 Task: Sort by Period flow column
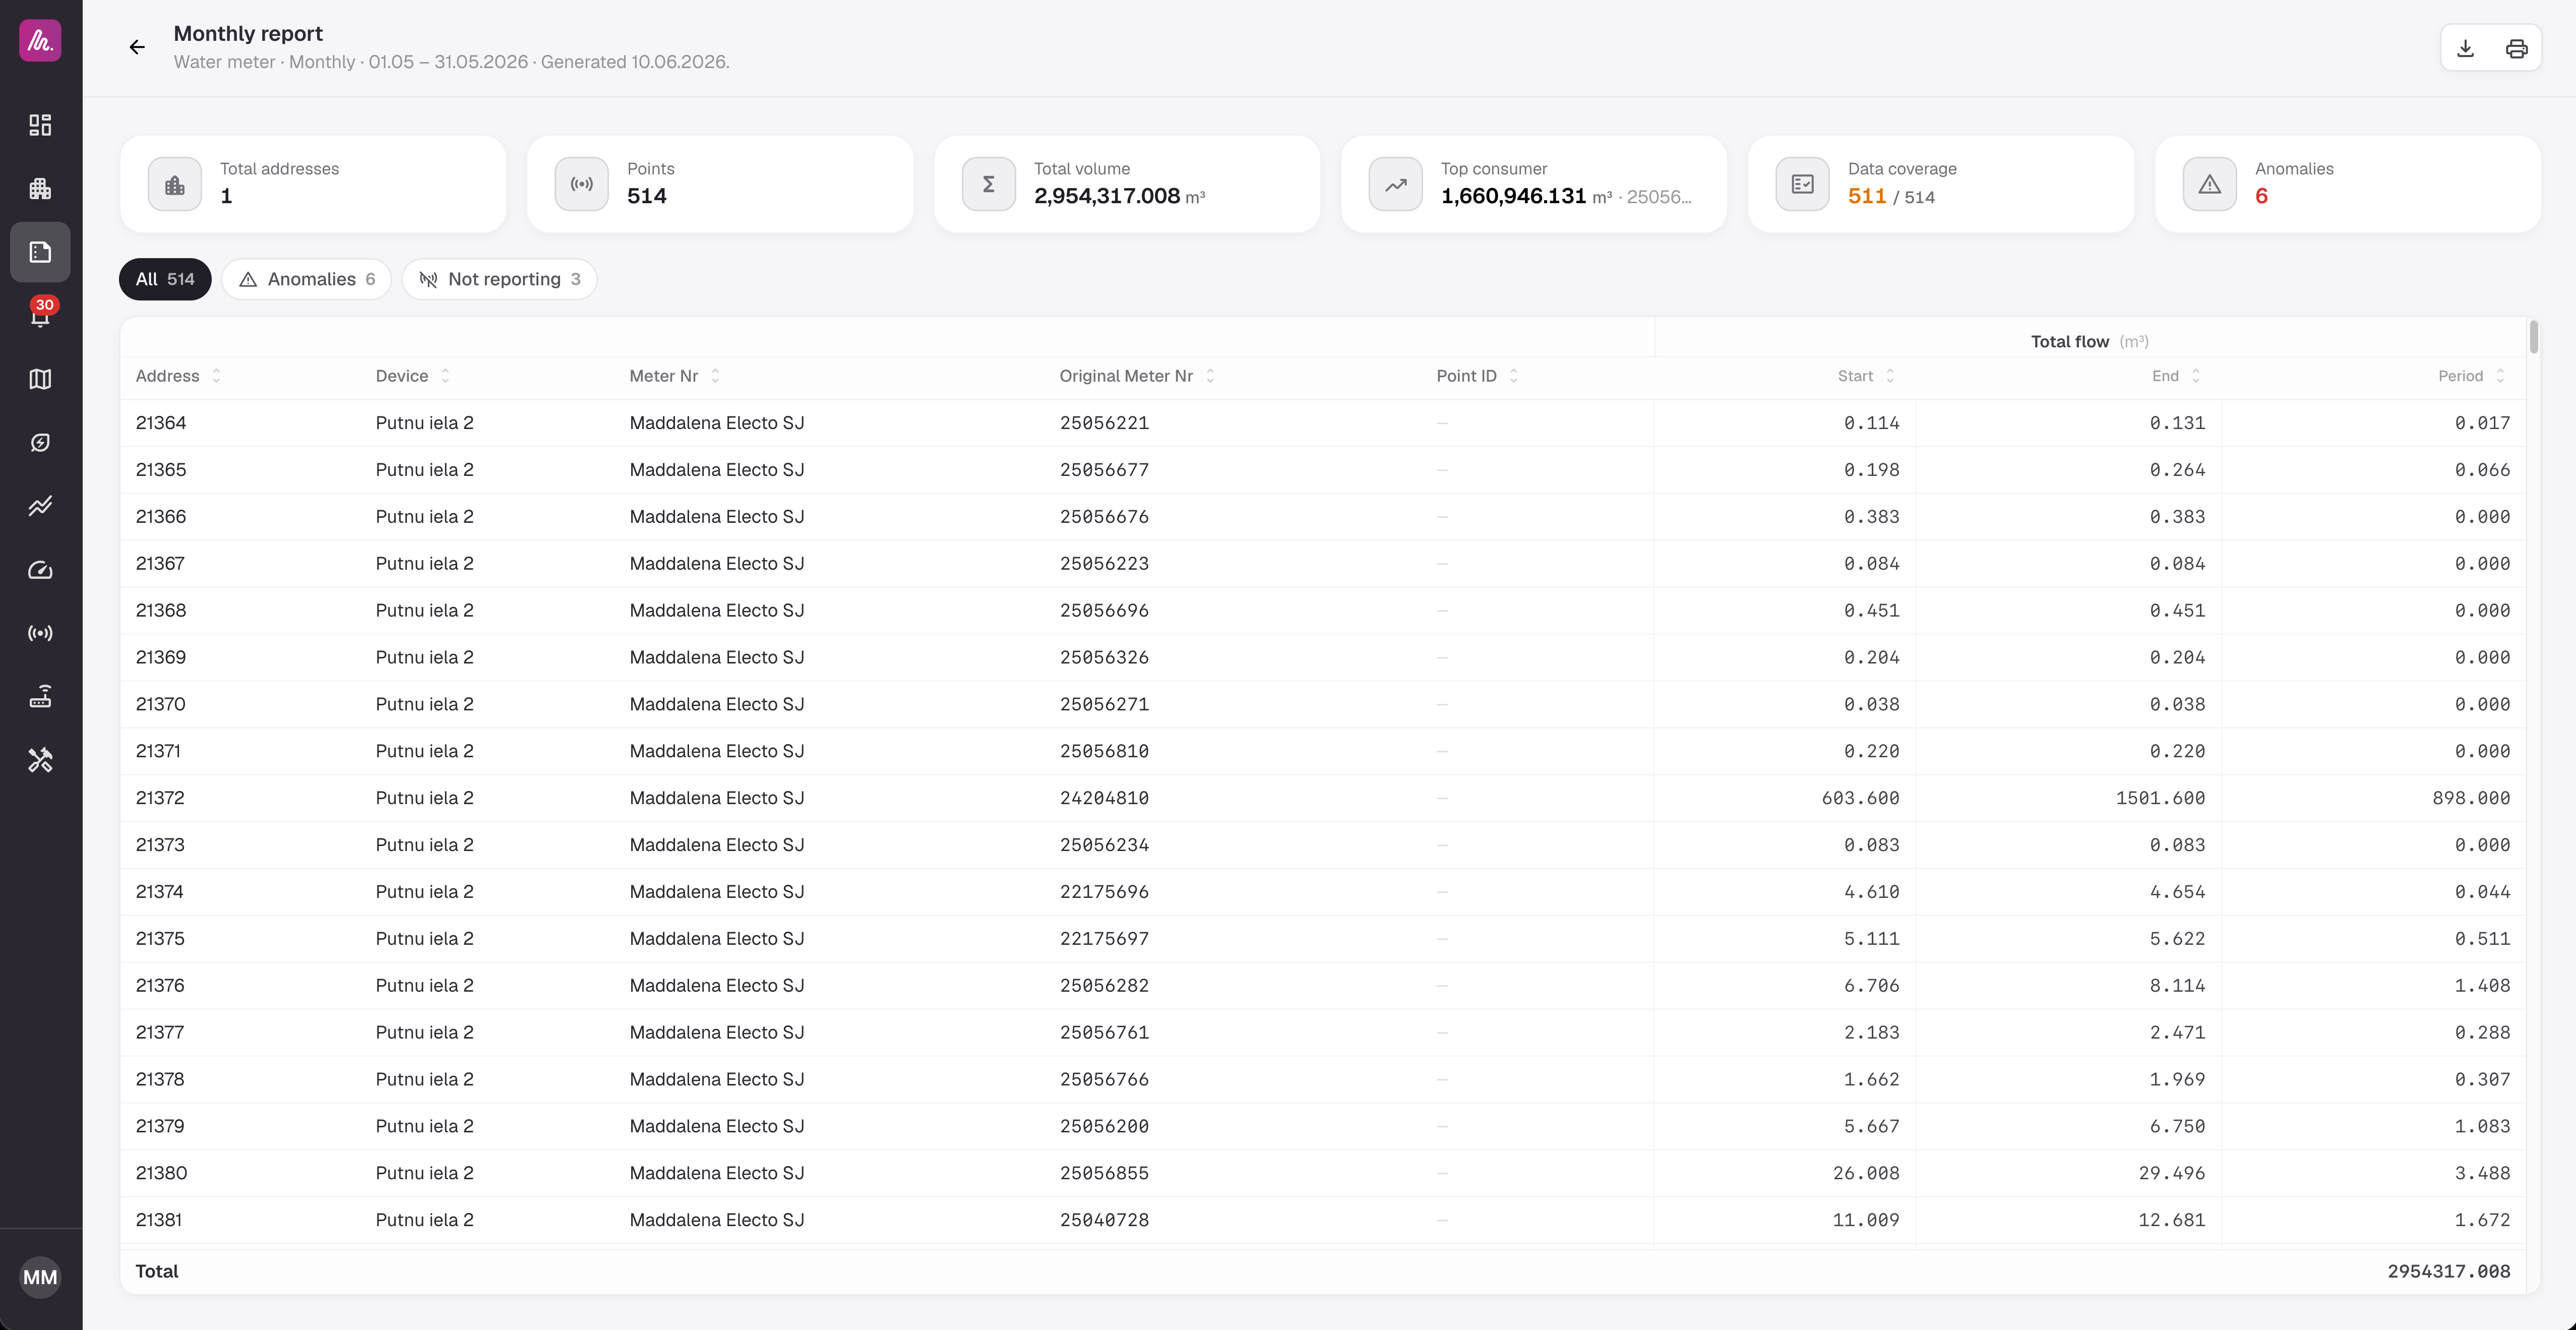(x=2471, y=376)
